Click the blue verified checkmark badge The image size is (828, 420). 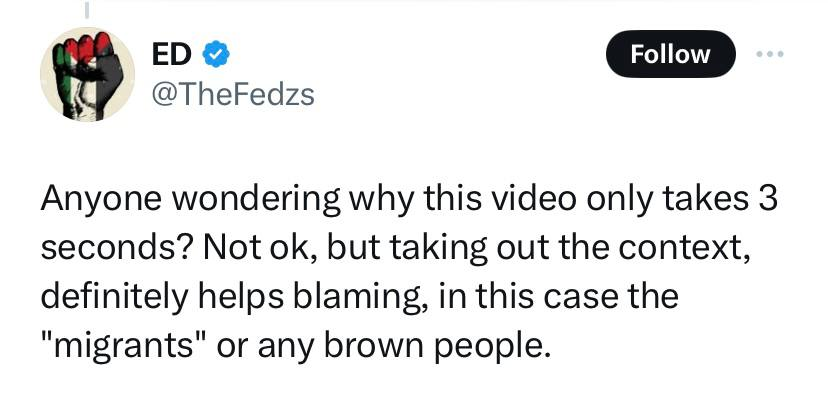(x=215, y=53)
